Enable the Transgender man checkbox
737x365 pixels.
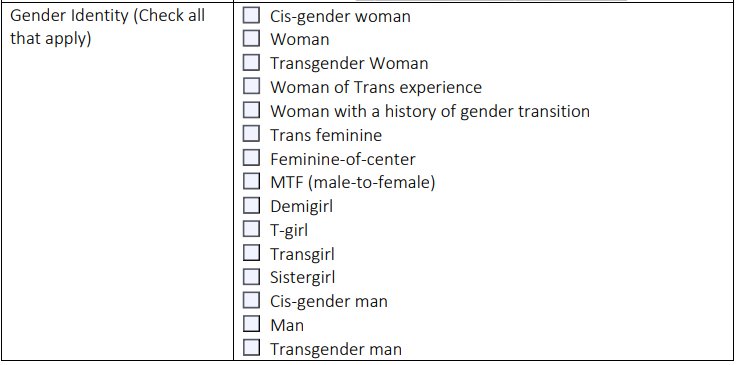click(251, 348)
